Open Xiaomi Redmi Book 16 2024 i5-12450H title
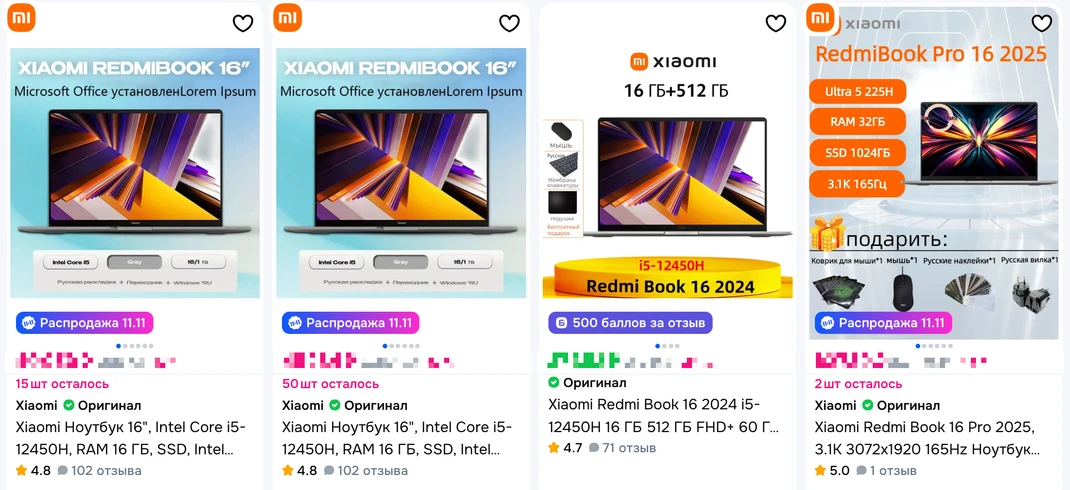The image size is (1070, 490). pyautogui.click(x=663, y=416)
